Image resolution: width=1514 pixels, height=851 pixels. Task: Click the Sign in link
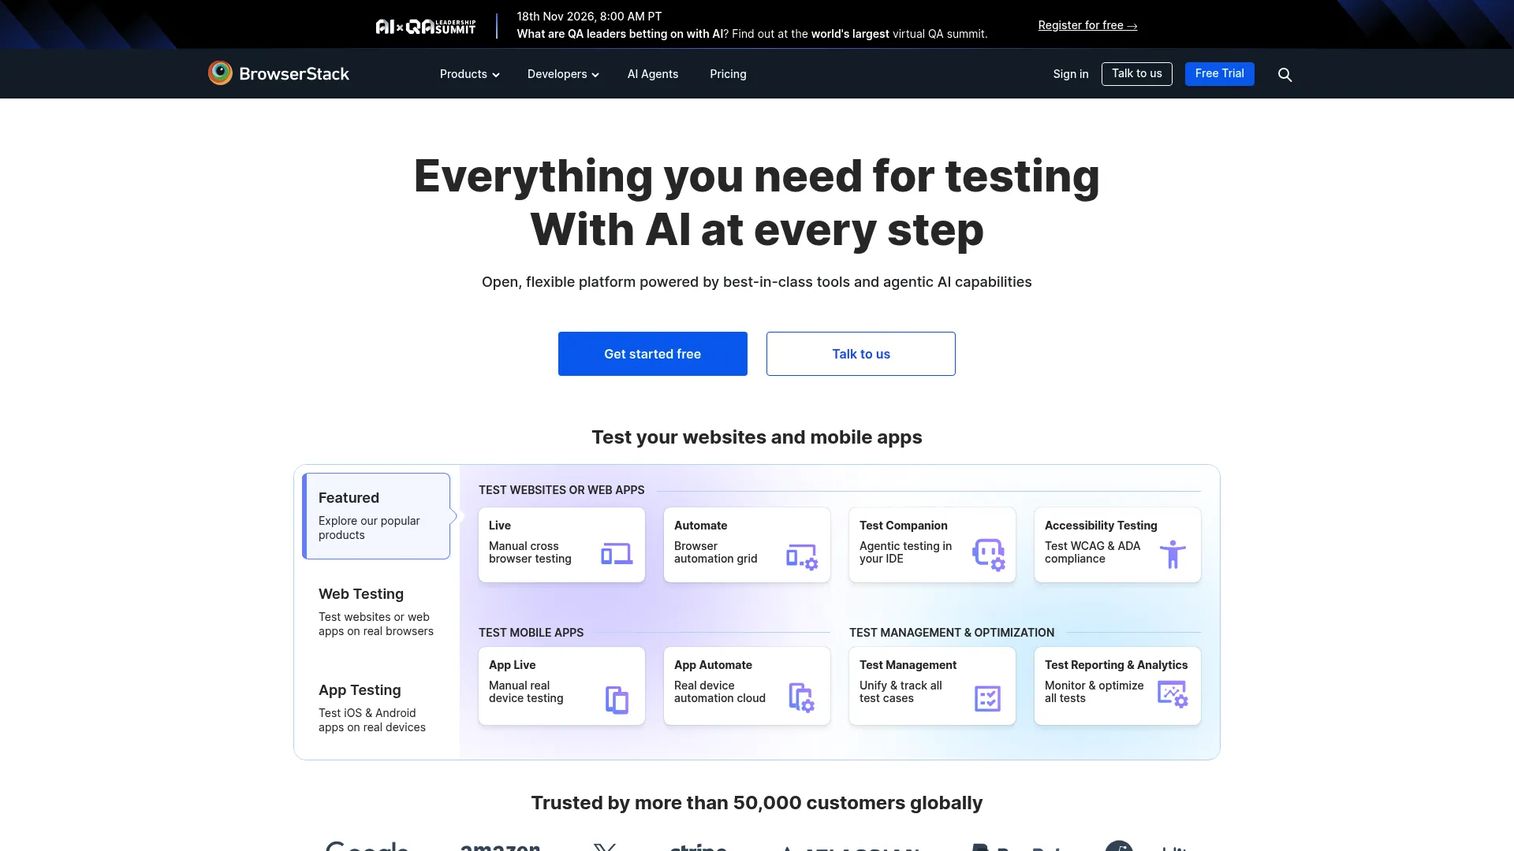point(1070,74)
